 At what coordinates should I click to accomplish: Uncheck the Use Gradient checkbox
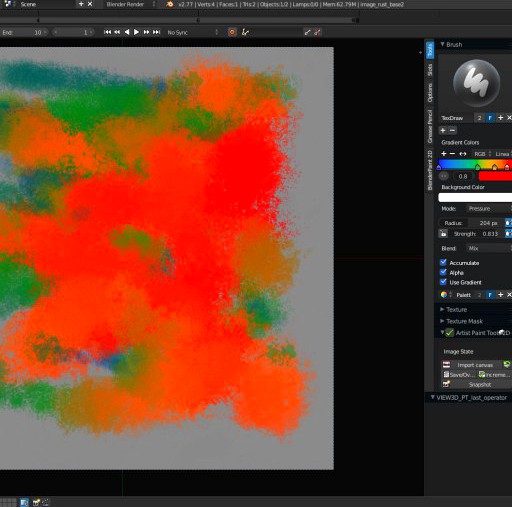(x=443, y=282)
